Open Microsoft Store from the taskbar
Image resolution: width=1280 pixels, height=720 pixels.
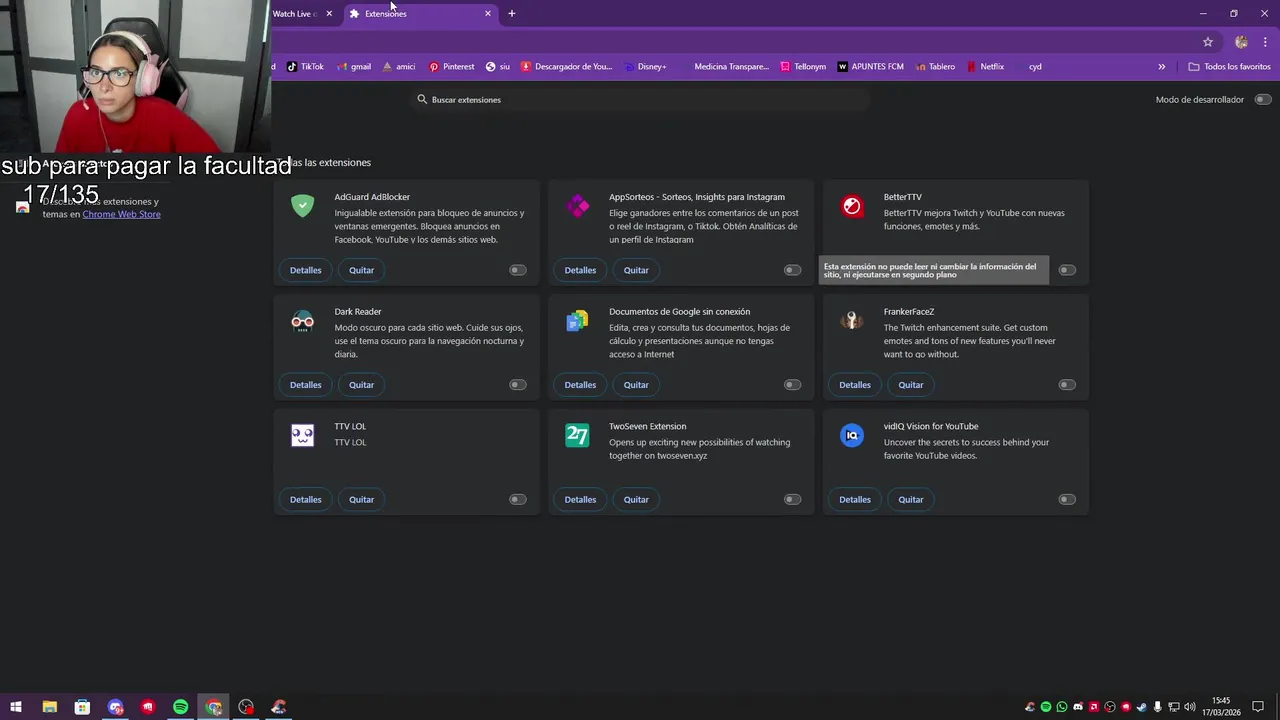click(82, 707)
